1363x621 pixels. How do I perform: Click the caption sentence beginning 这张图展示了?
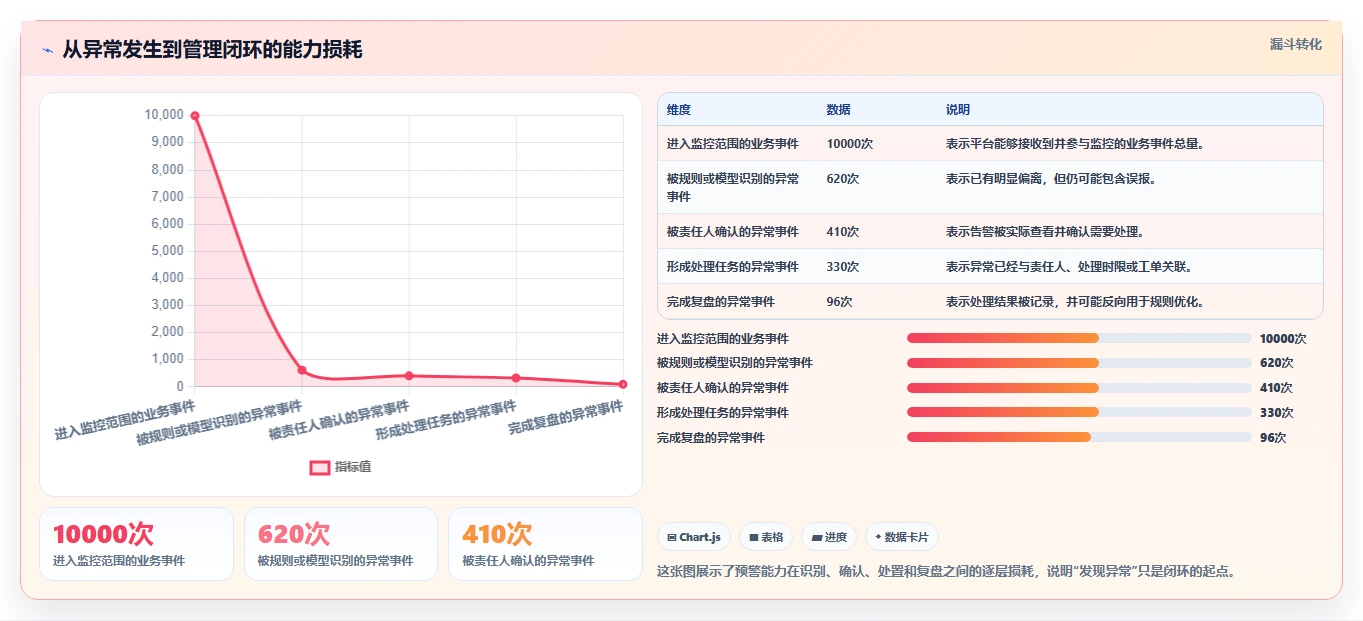(947, 572)
